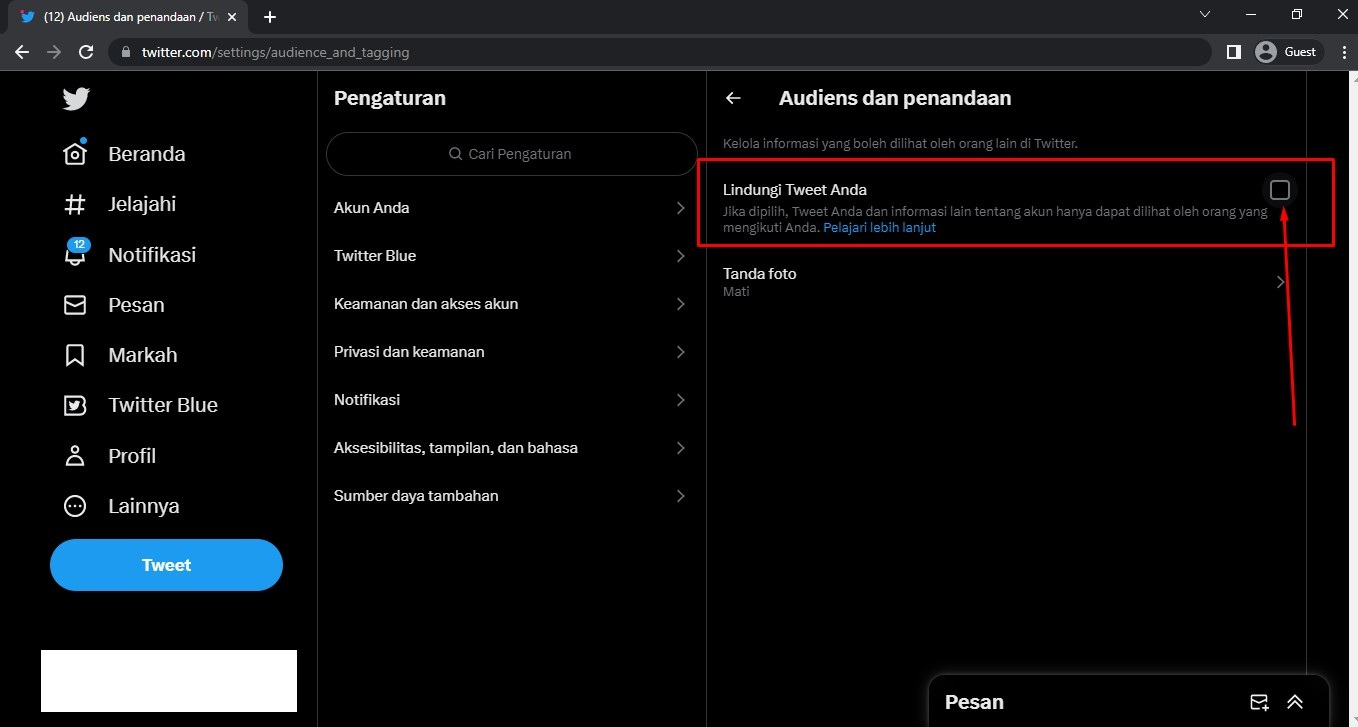Screen dimensions: 1358x727
Task: Click the browser forward arrow
Action: pos(54,52)
